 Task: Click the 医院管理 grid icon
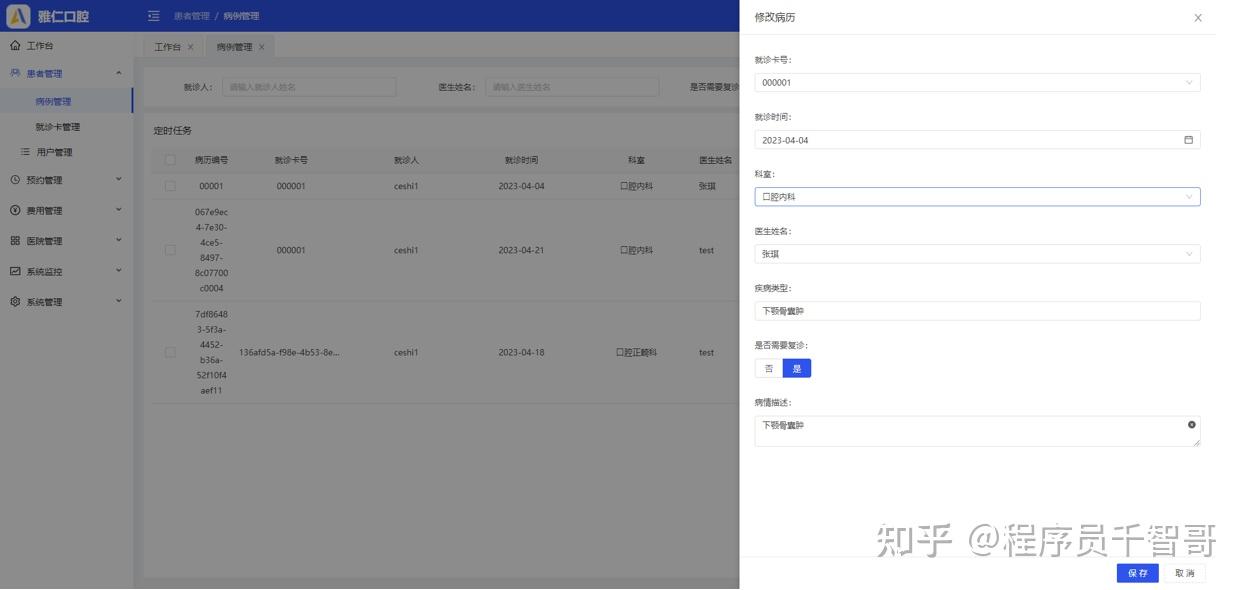tap(15, 241)
